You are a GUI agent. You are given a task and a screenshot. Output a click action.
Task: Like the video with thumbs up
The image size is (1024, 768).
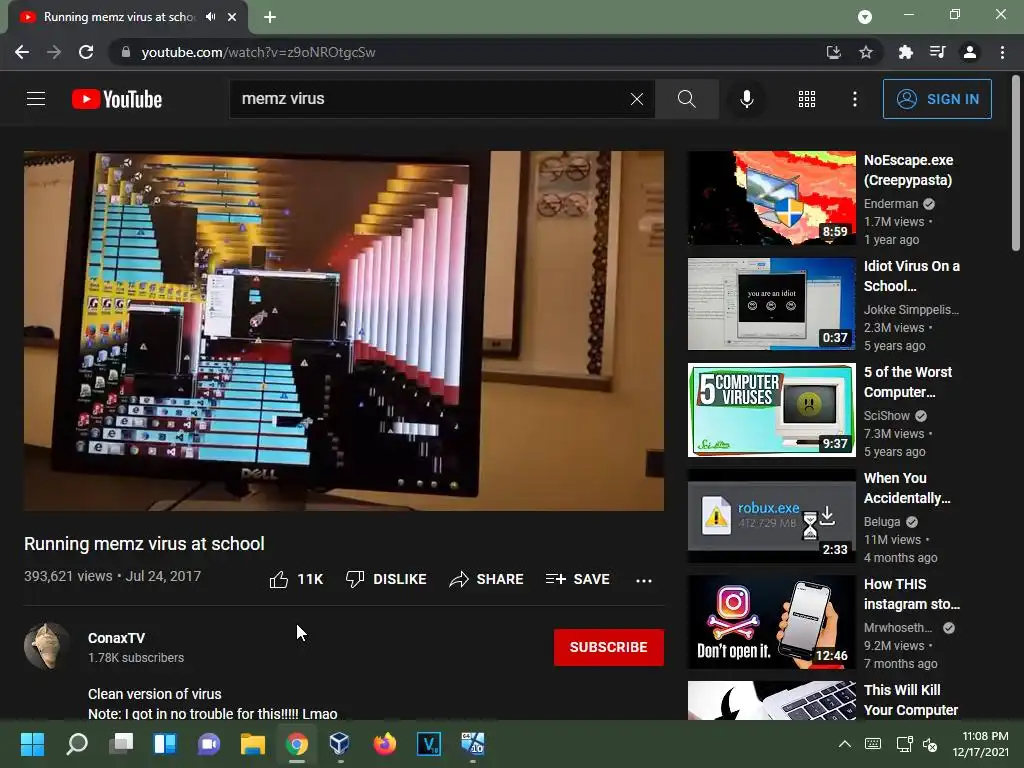[296, 579]
